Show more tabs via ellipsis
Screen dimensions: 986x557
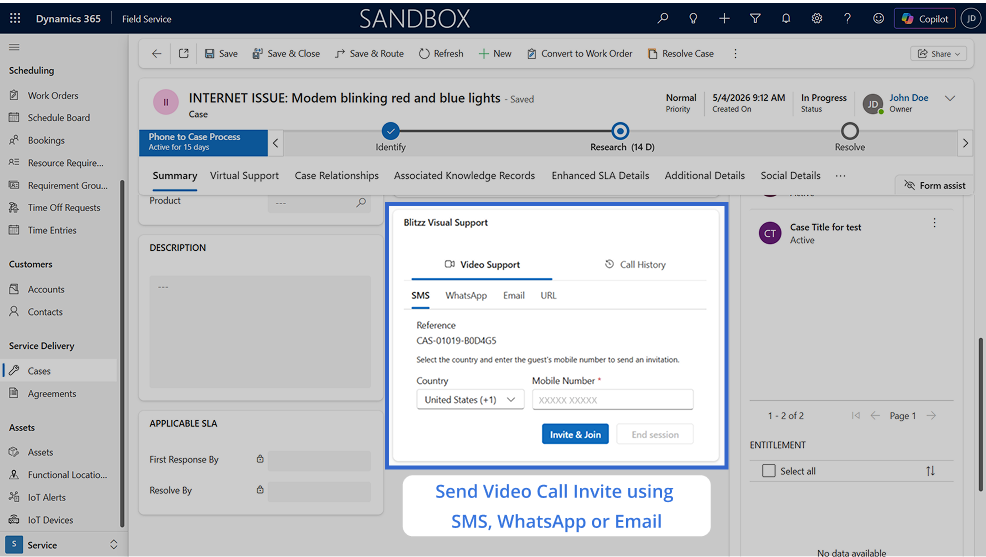coord(840,175)
